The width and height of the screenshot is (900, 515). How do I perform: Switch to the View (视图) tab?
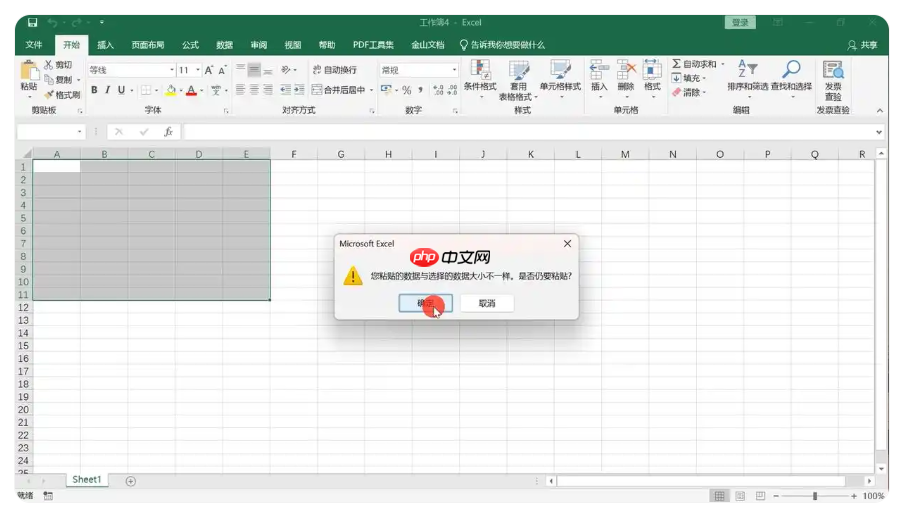pyautogui.click(x=293, y=45)
